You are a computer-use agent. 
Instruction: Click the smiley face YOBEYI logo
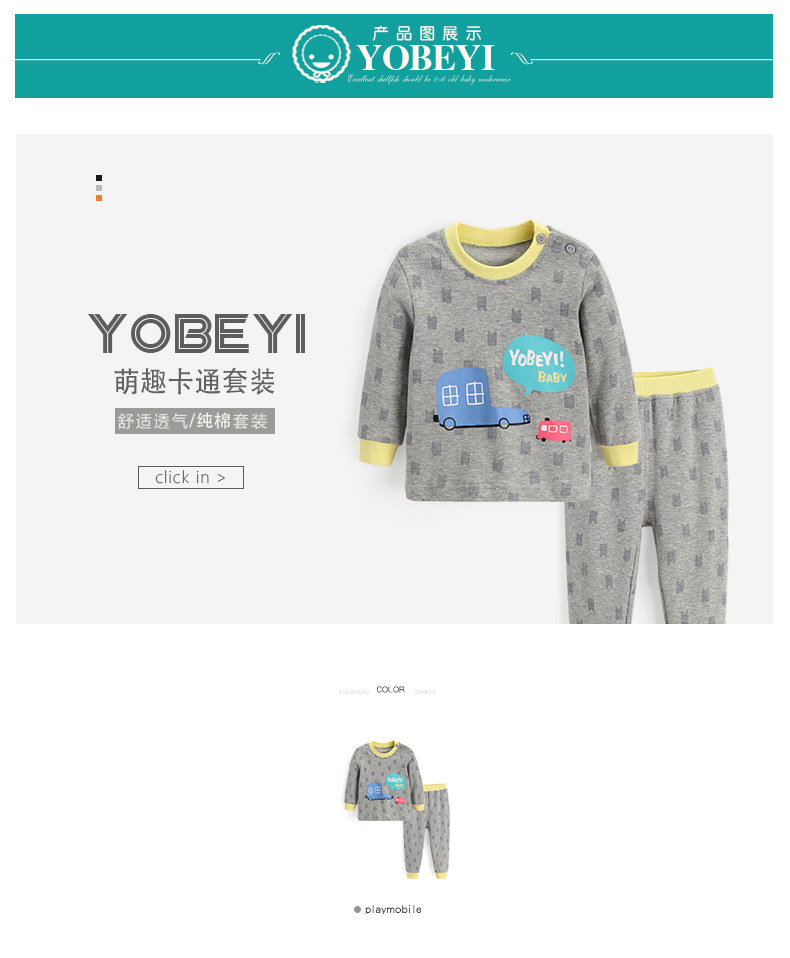tap(321, 54)
